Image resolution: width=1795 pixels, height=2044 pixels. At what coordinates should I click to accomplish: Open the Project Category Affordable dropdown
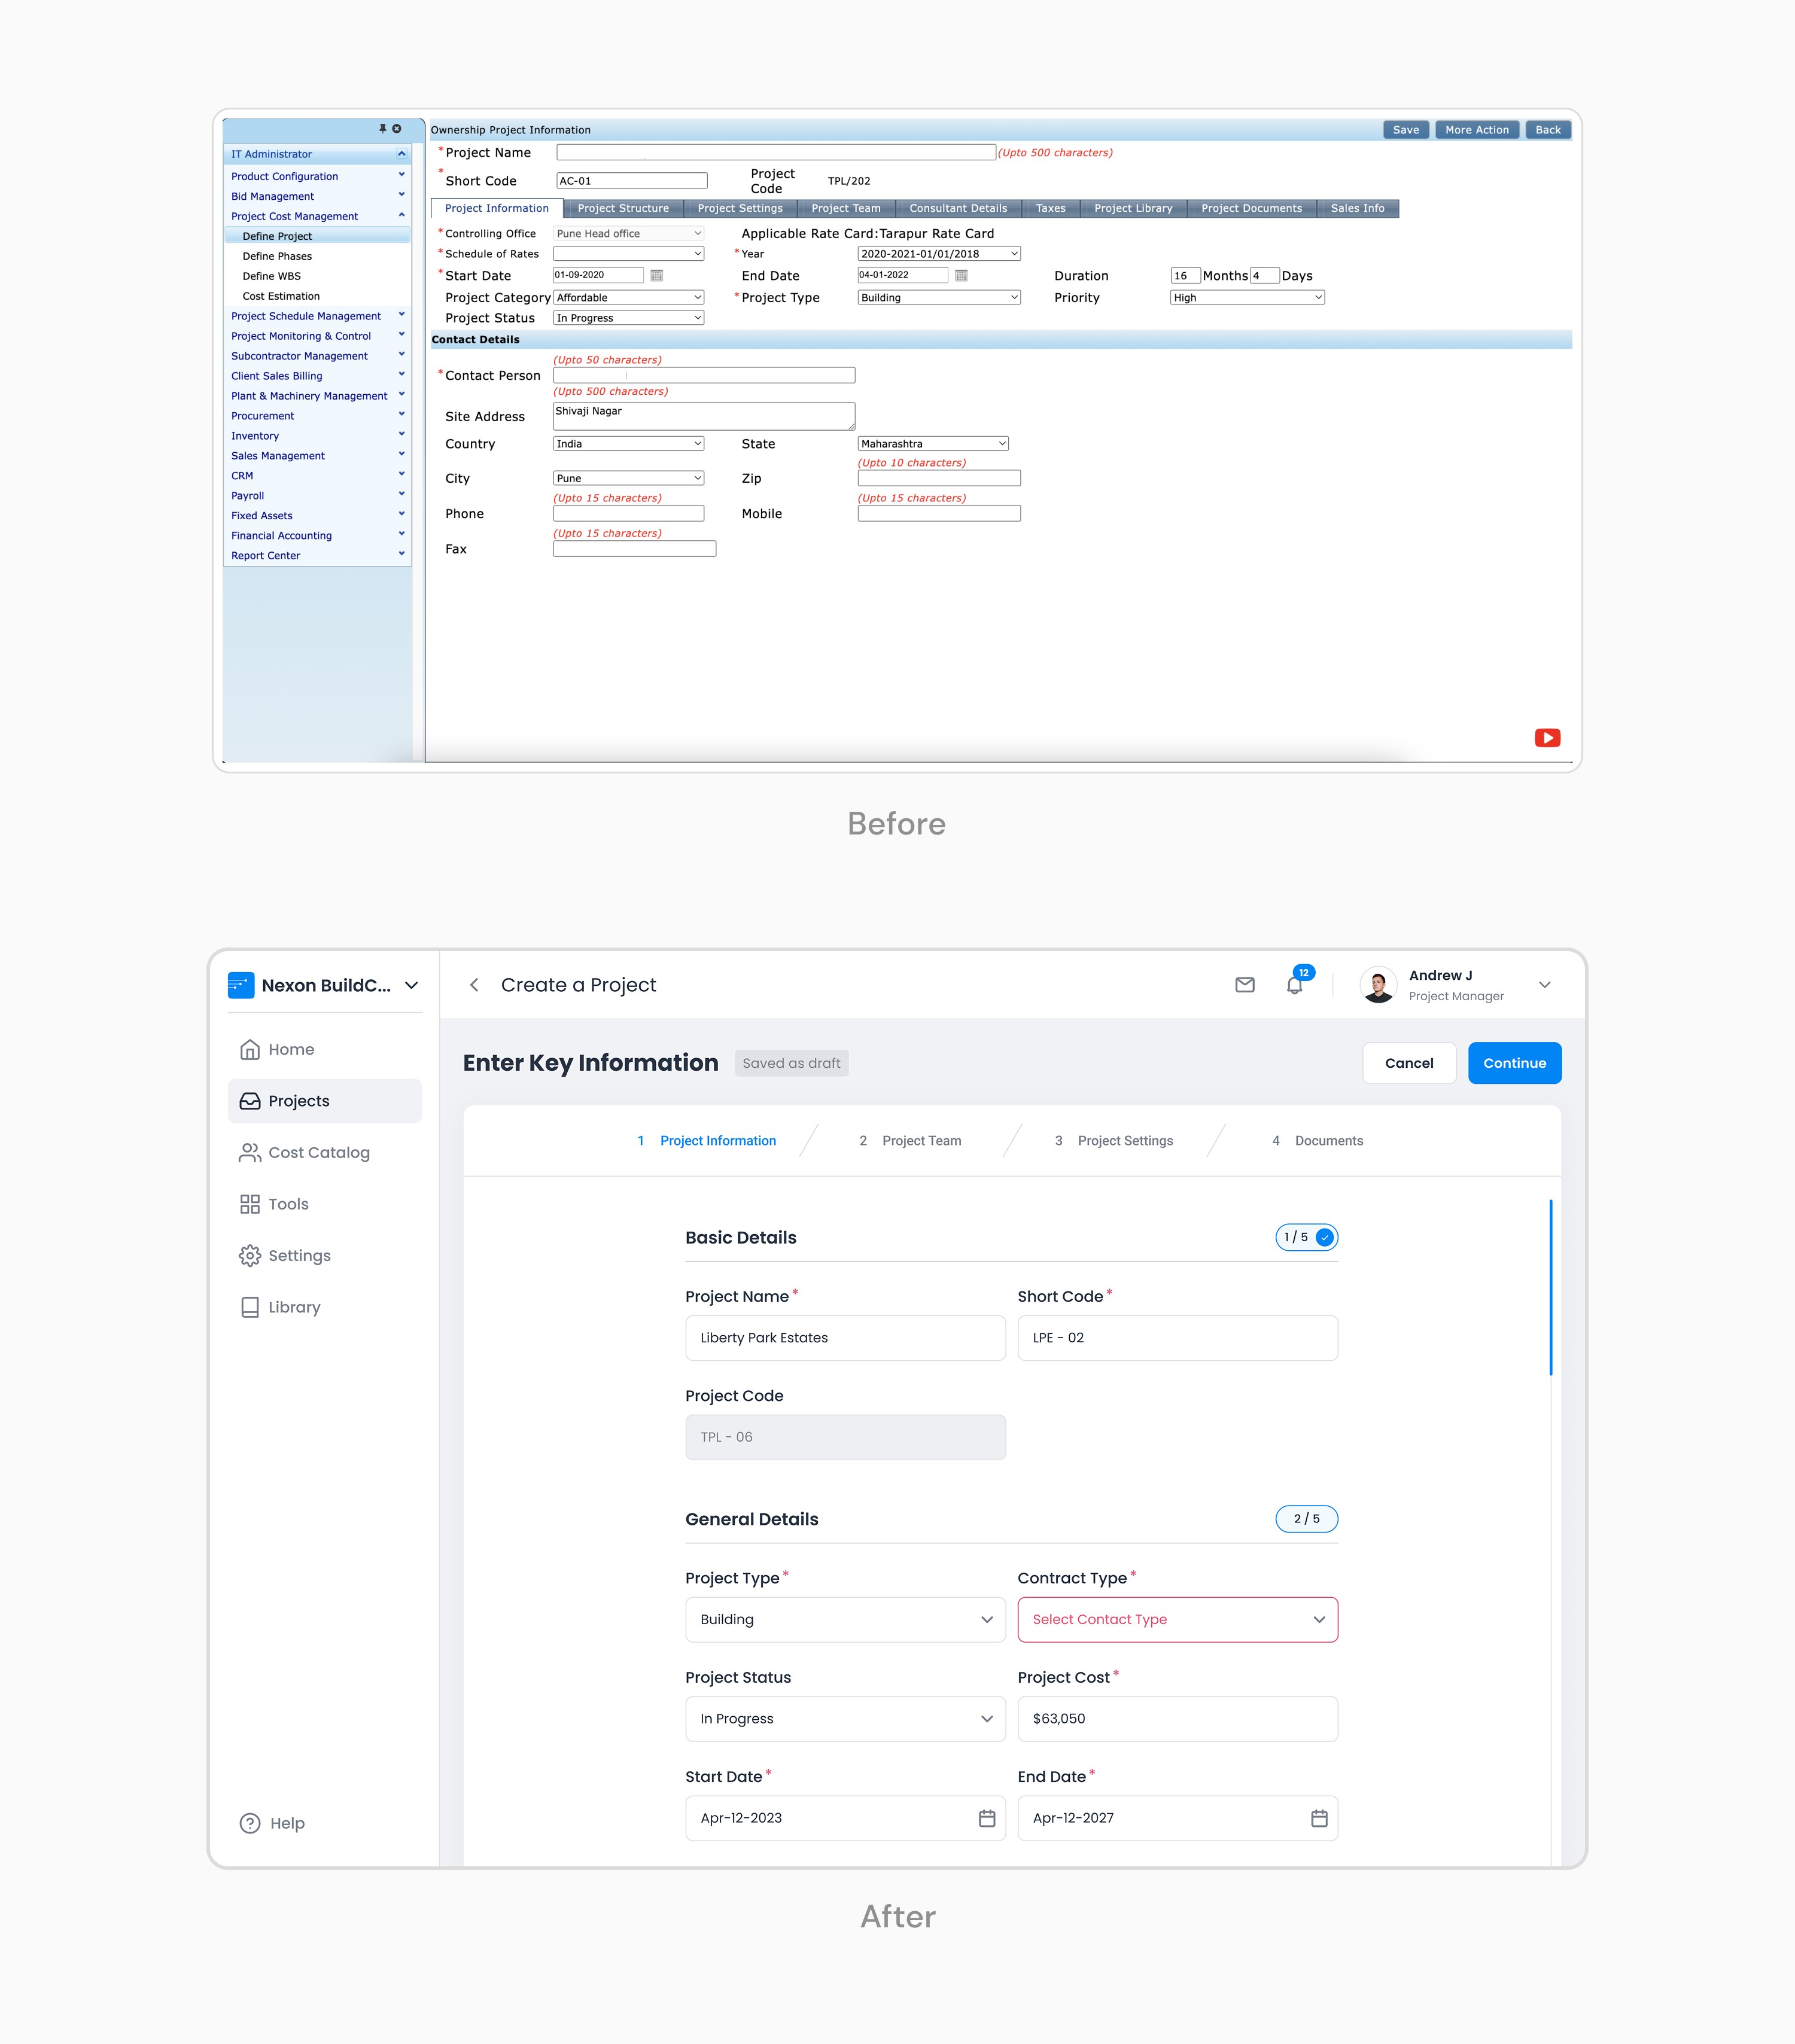pyautogui.click(x=629, y=297)
